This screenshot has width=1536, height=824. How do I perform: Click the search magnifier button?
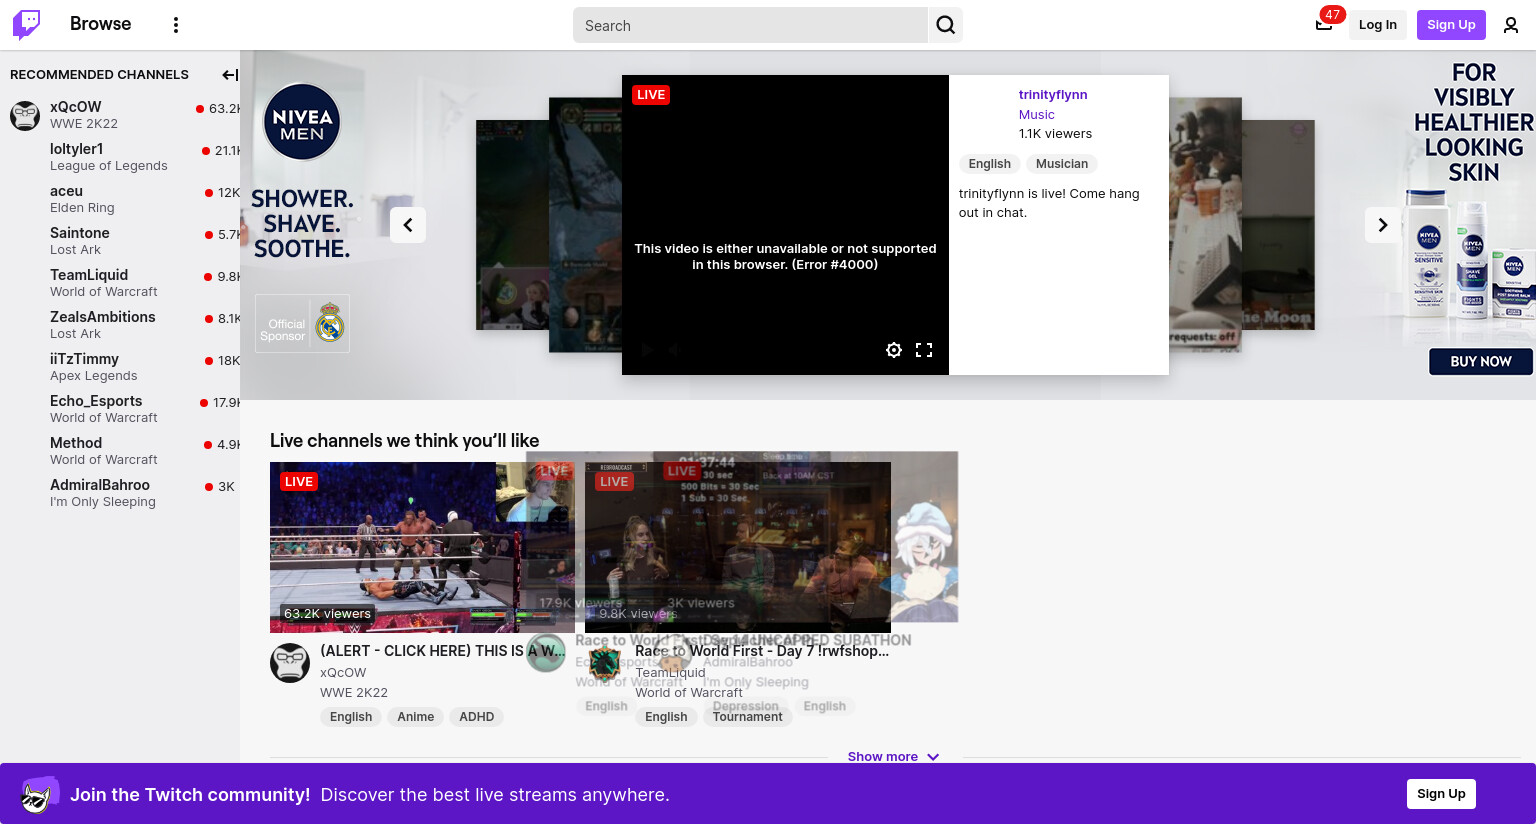click(946, 25)
